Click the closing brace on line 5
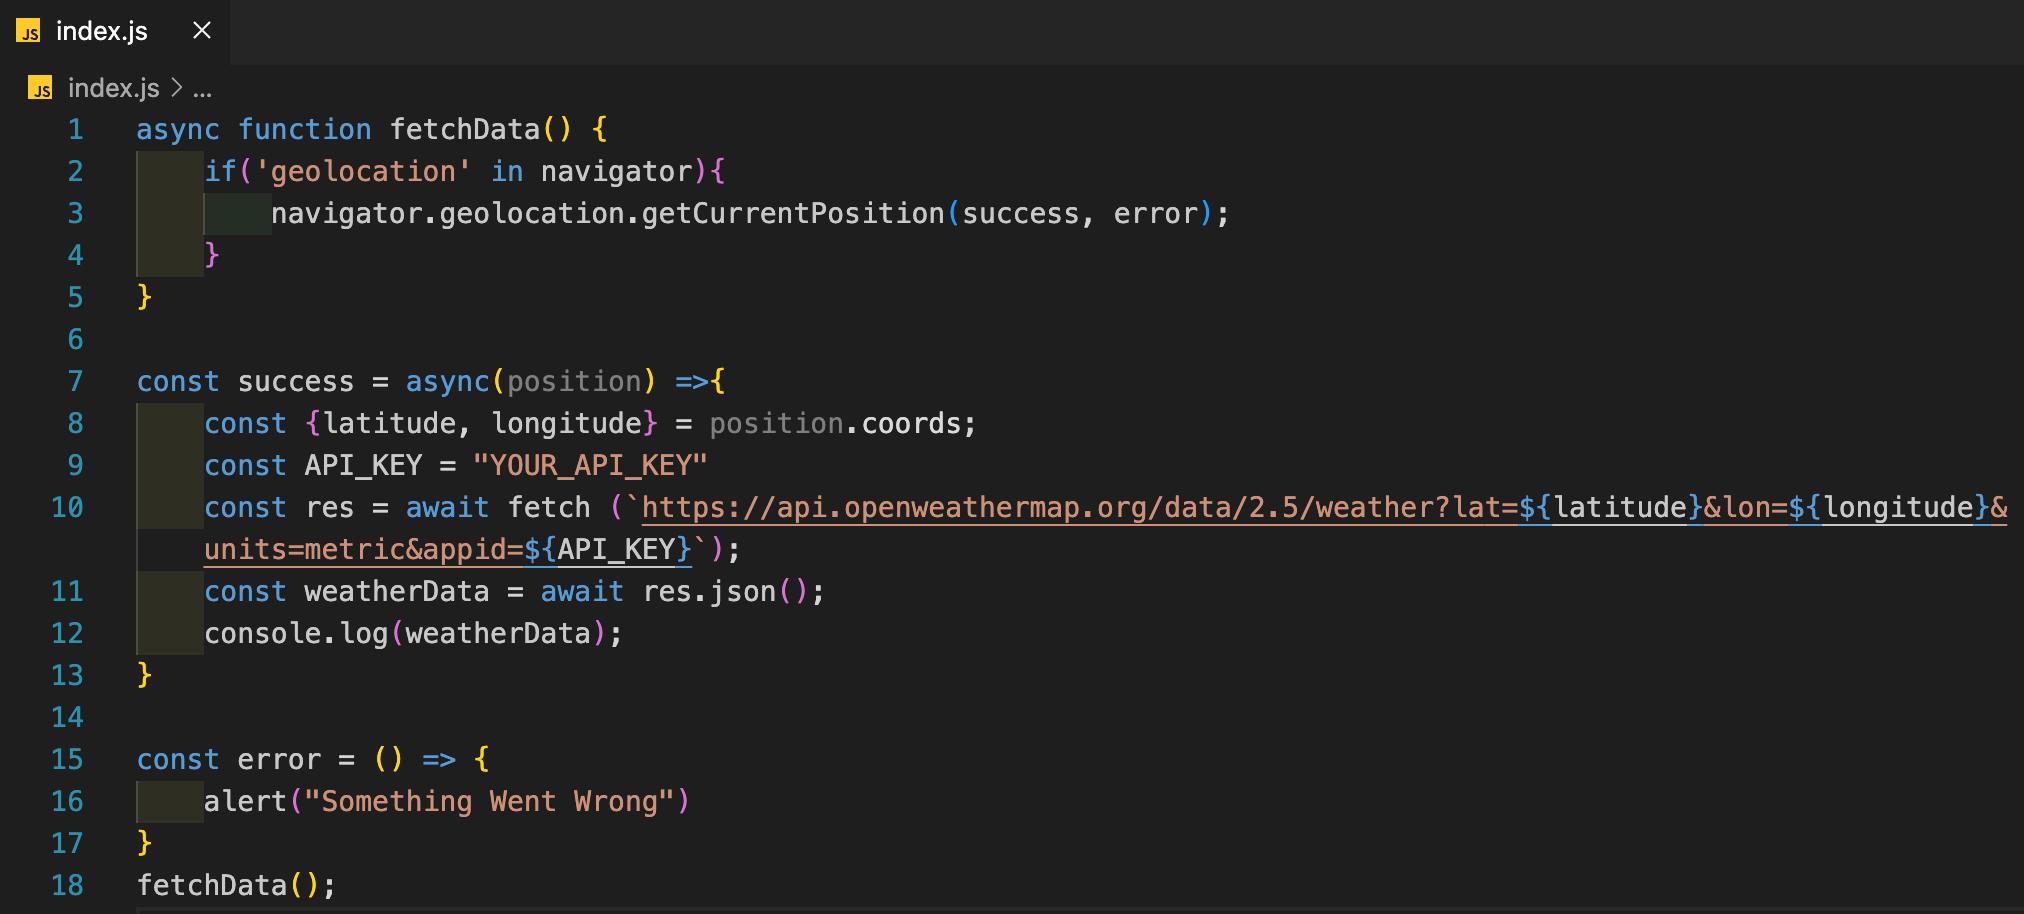This screenshot has height=914, width=2024. pos(145,298)
